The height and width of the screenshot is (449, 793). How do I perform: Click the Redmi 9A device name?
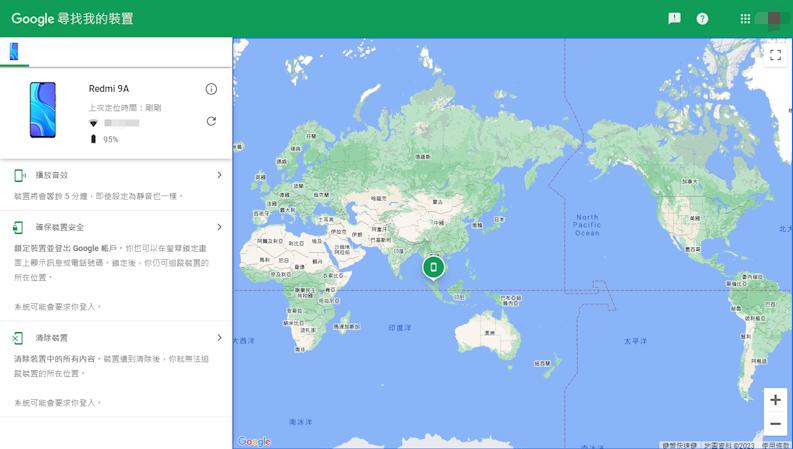pyautogui.click(x=109, y=88)
